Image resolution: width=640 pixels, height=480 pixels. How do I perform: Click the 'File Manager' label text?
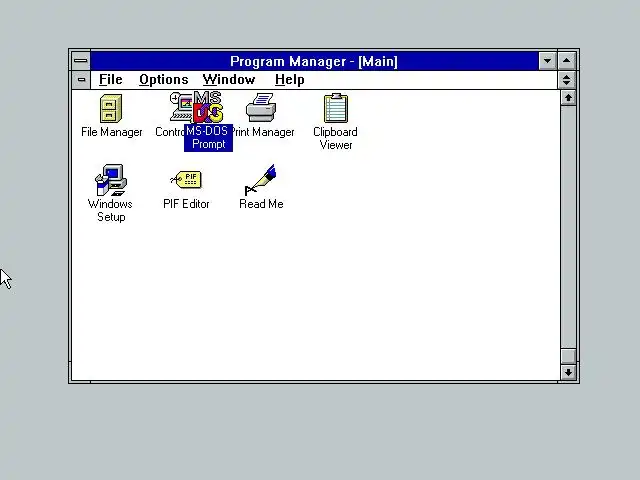pyautogui.click(x=111, y=132)
